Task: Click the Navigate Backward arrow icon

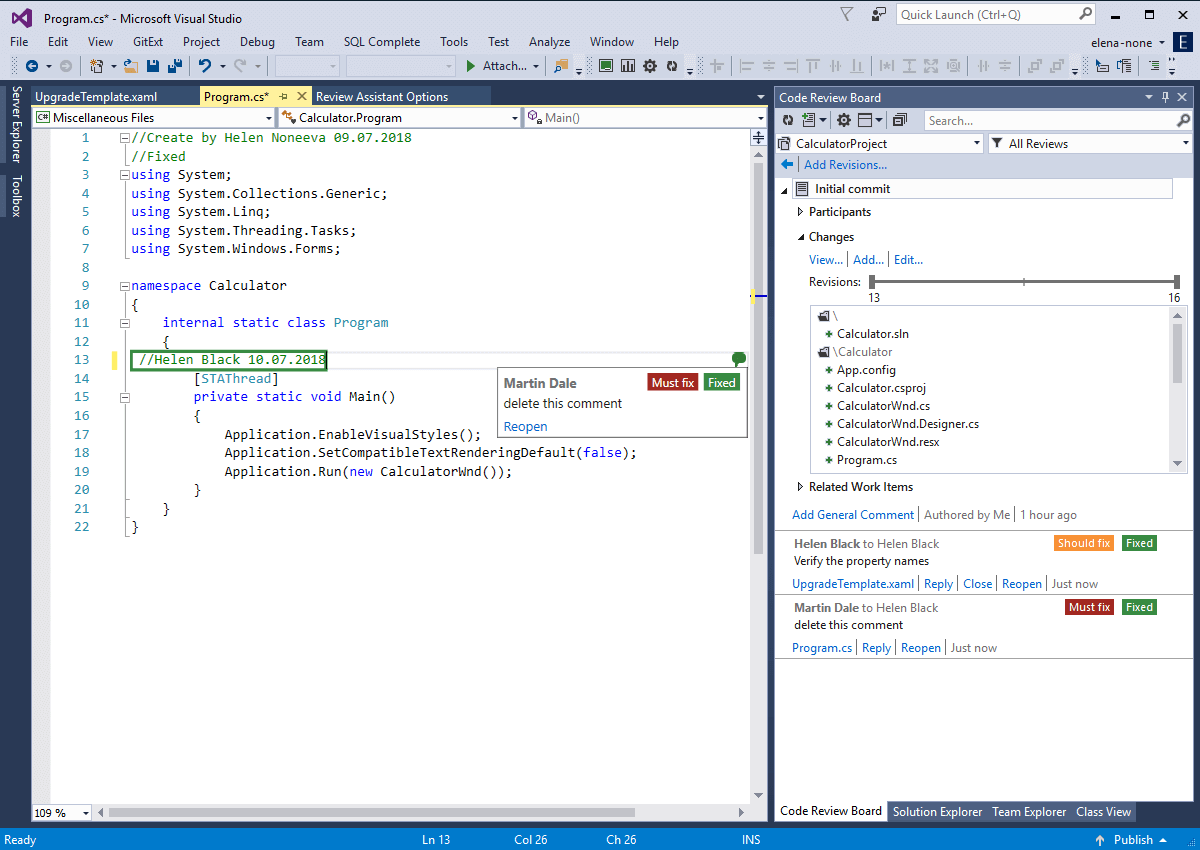Action: (31, 66)
